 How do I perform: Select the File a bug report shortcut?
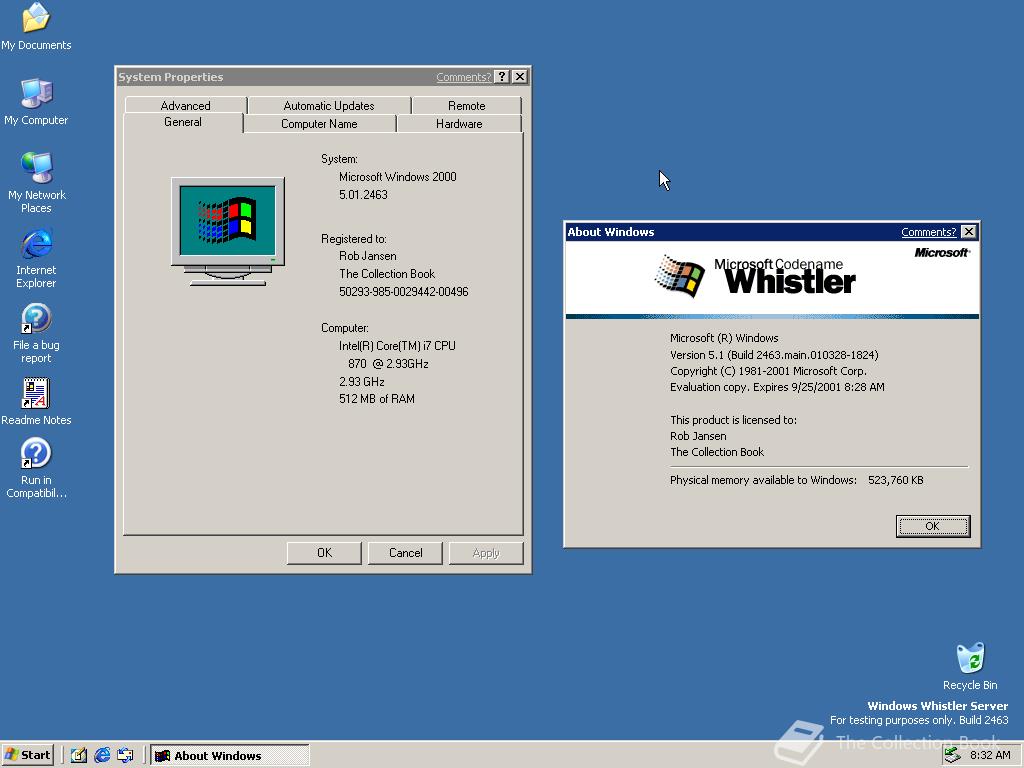(x=36, y=334)
